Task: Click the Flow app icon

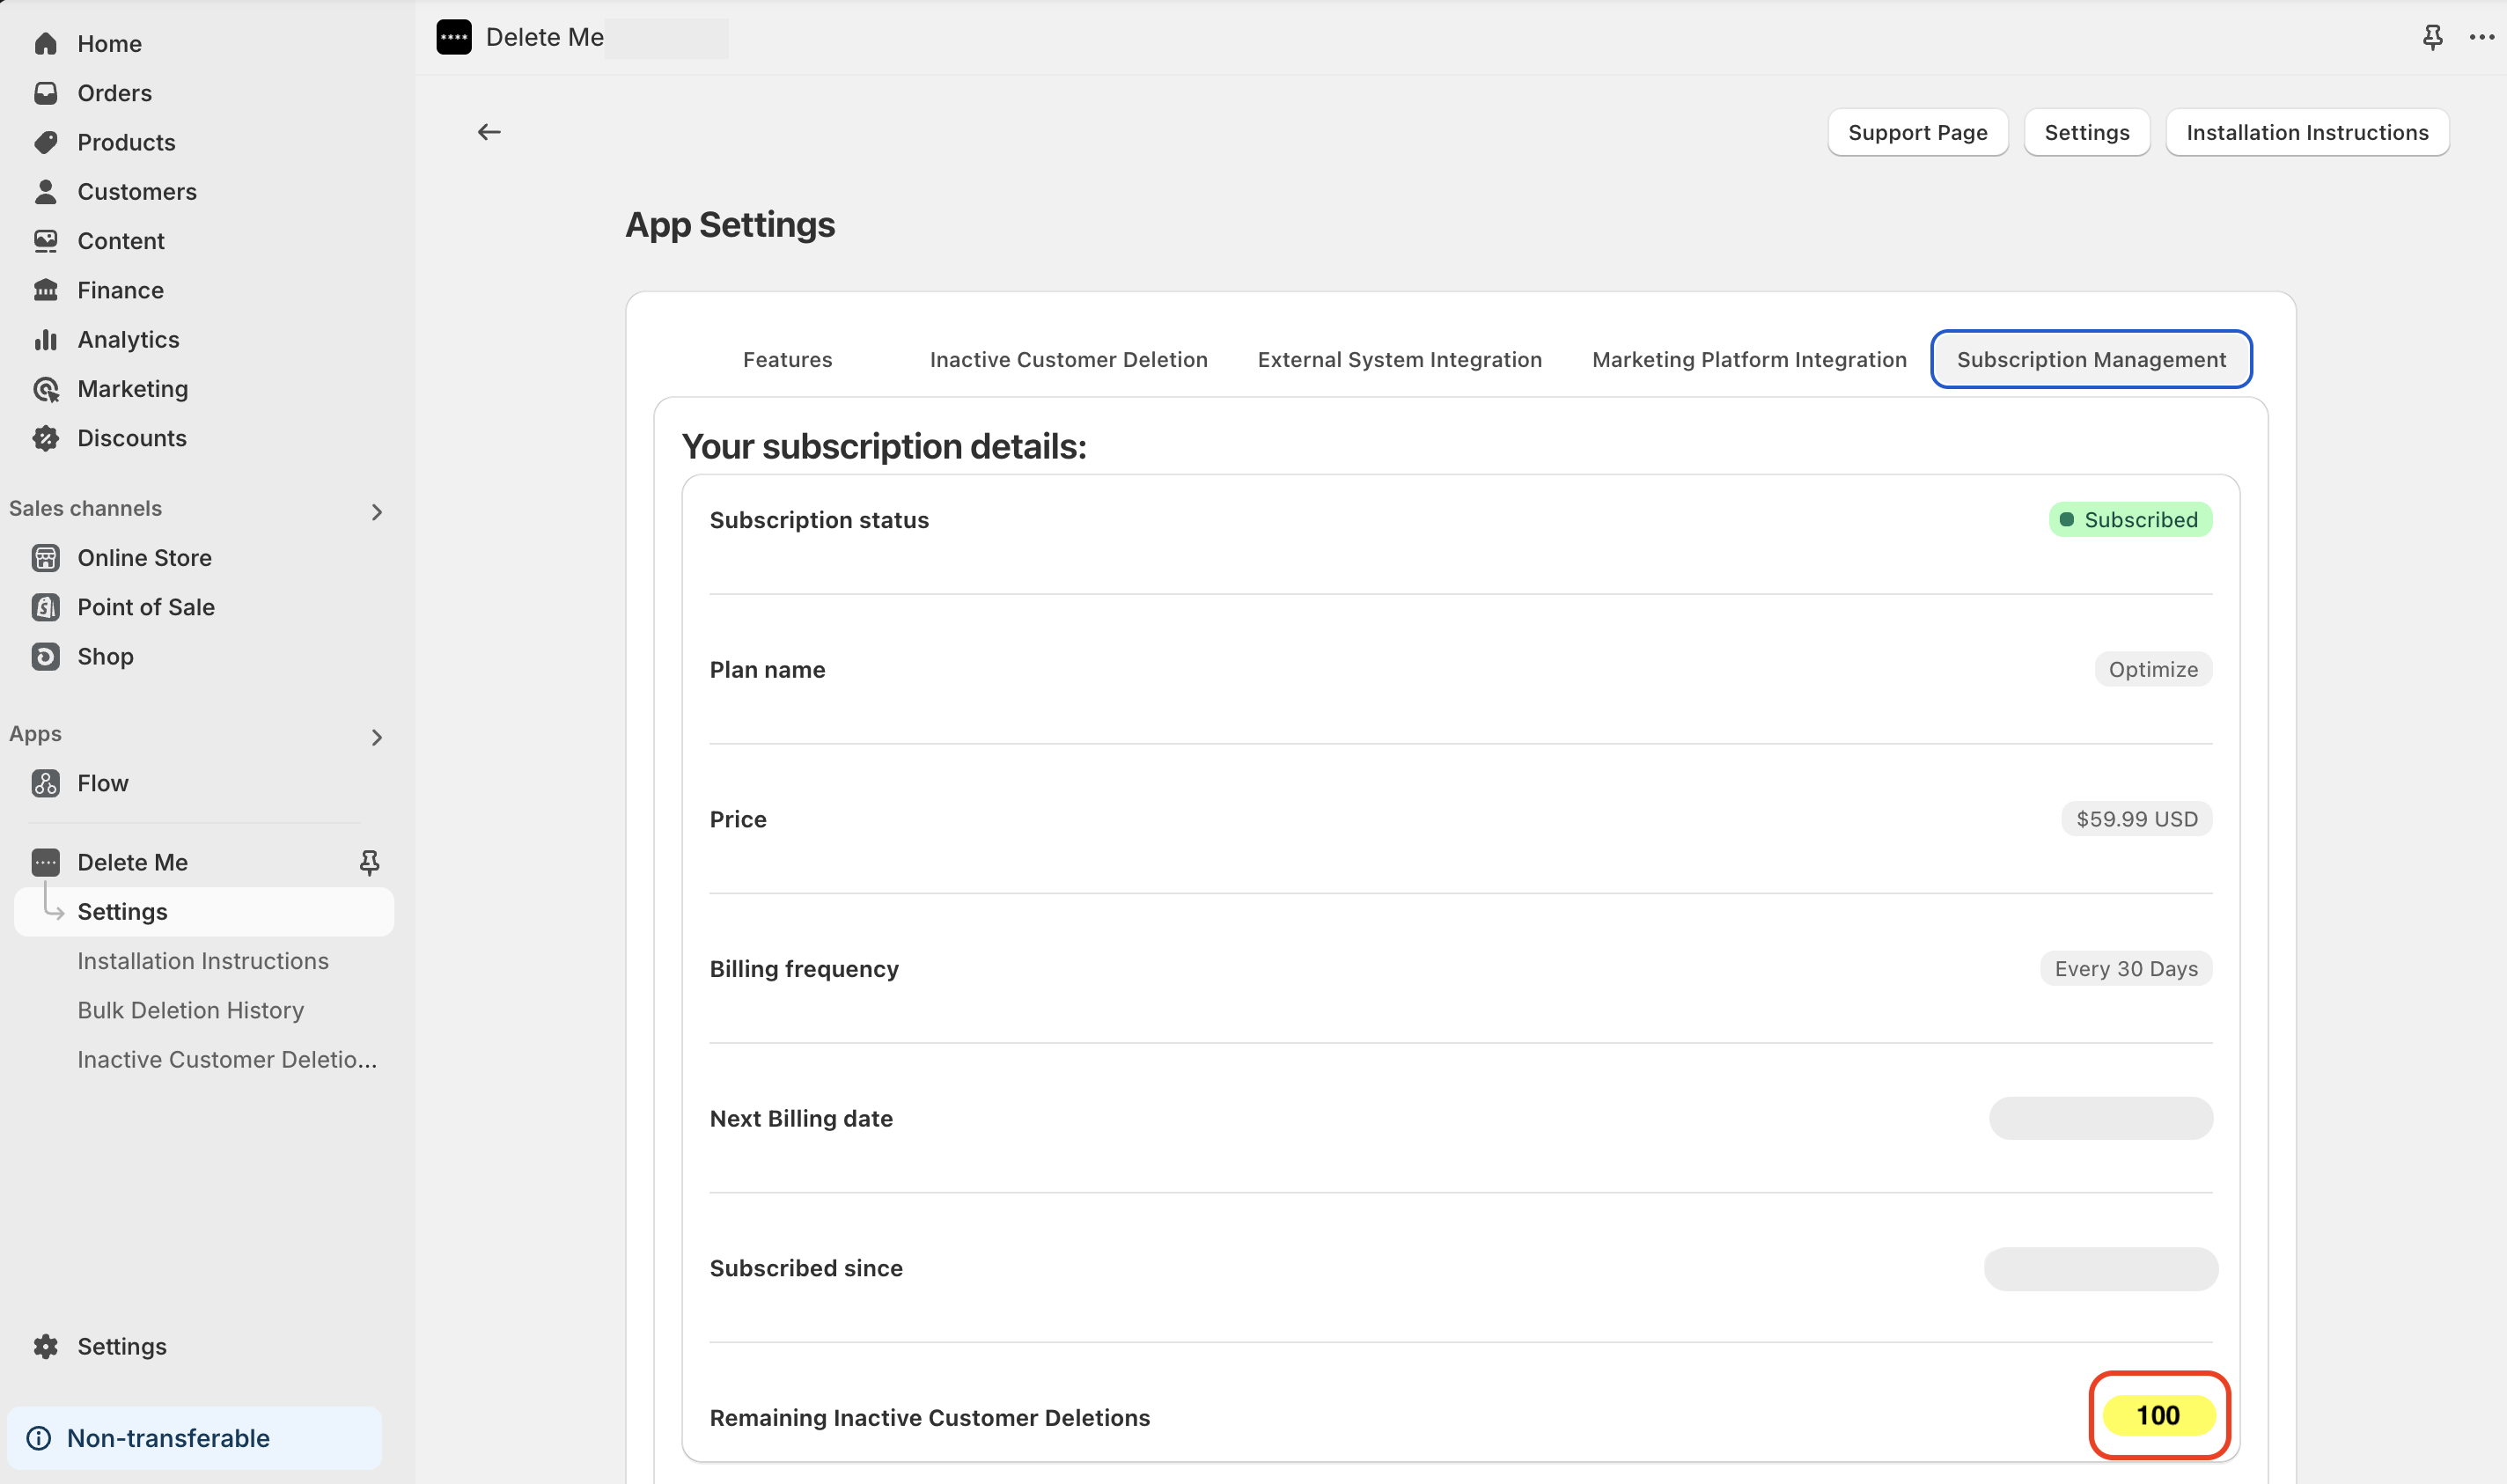Action: pos(45,783)
